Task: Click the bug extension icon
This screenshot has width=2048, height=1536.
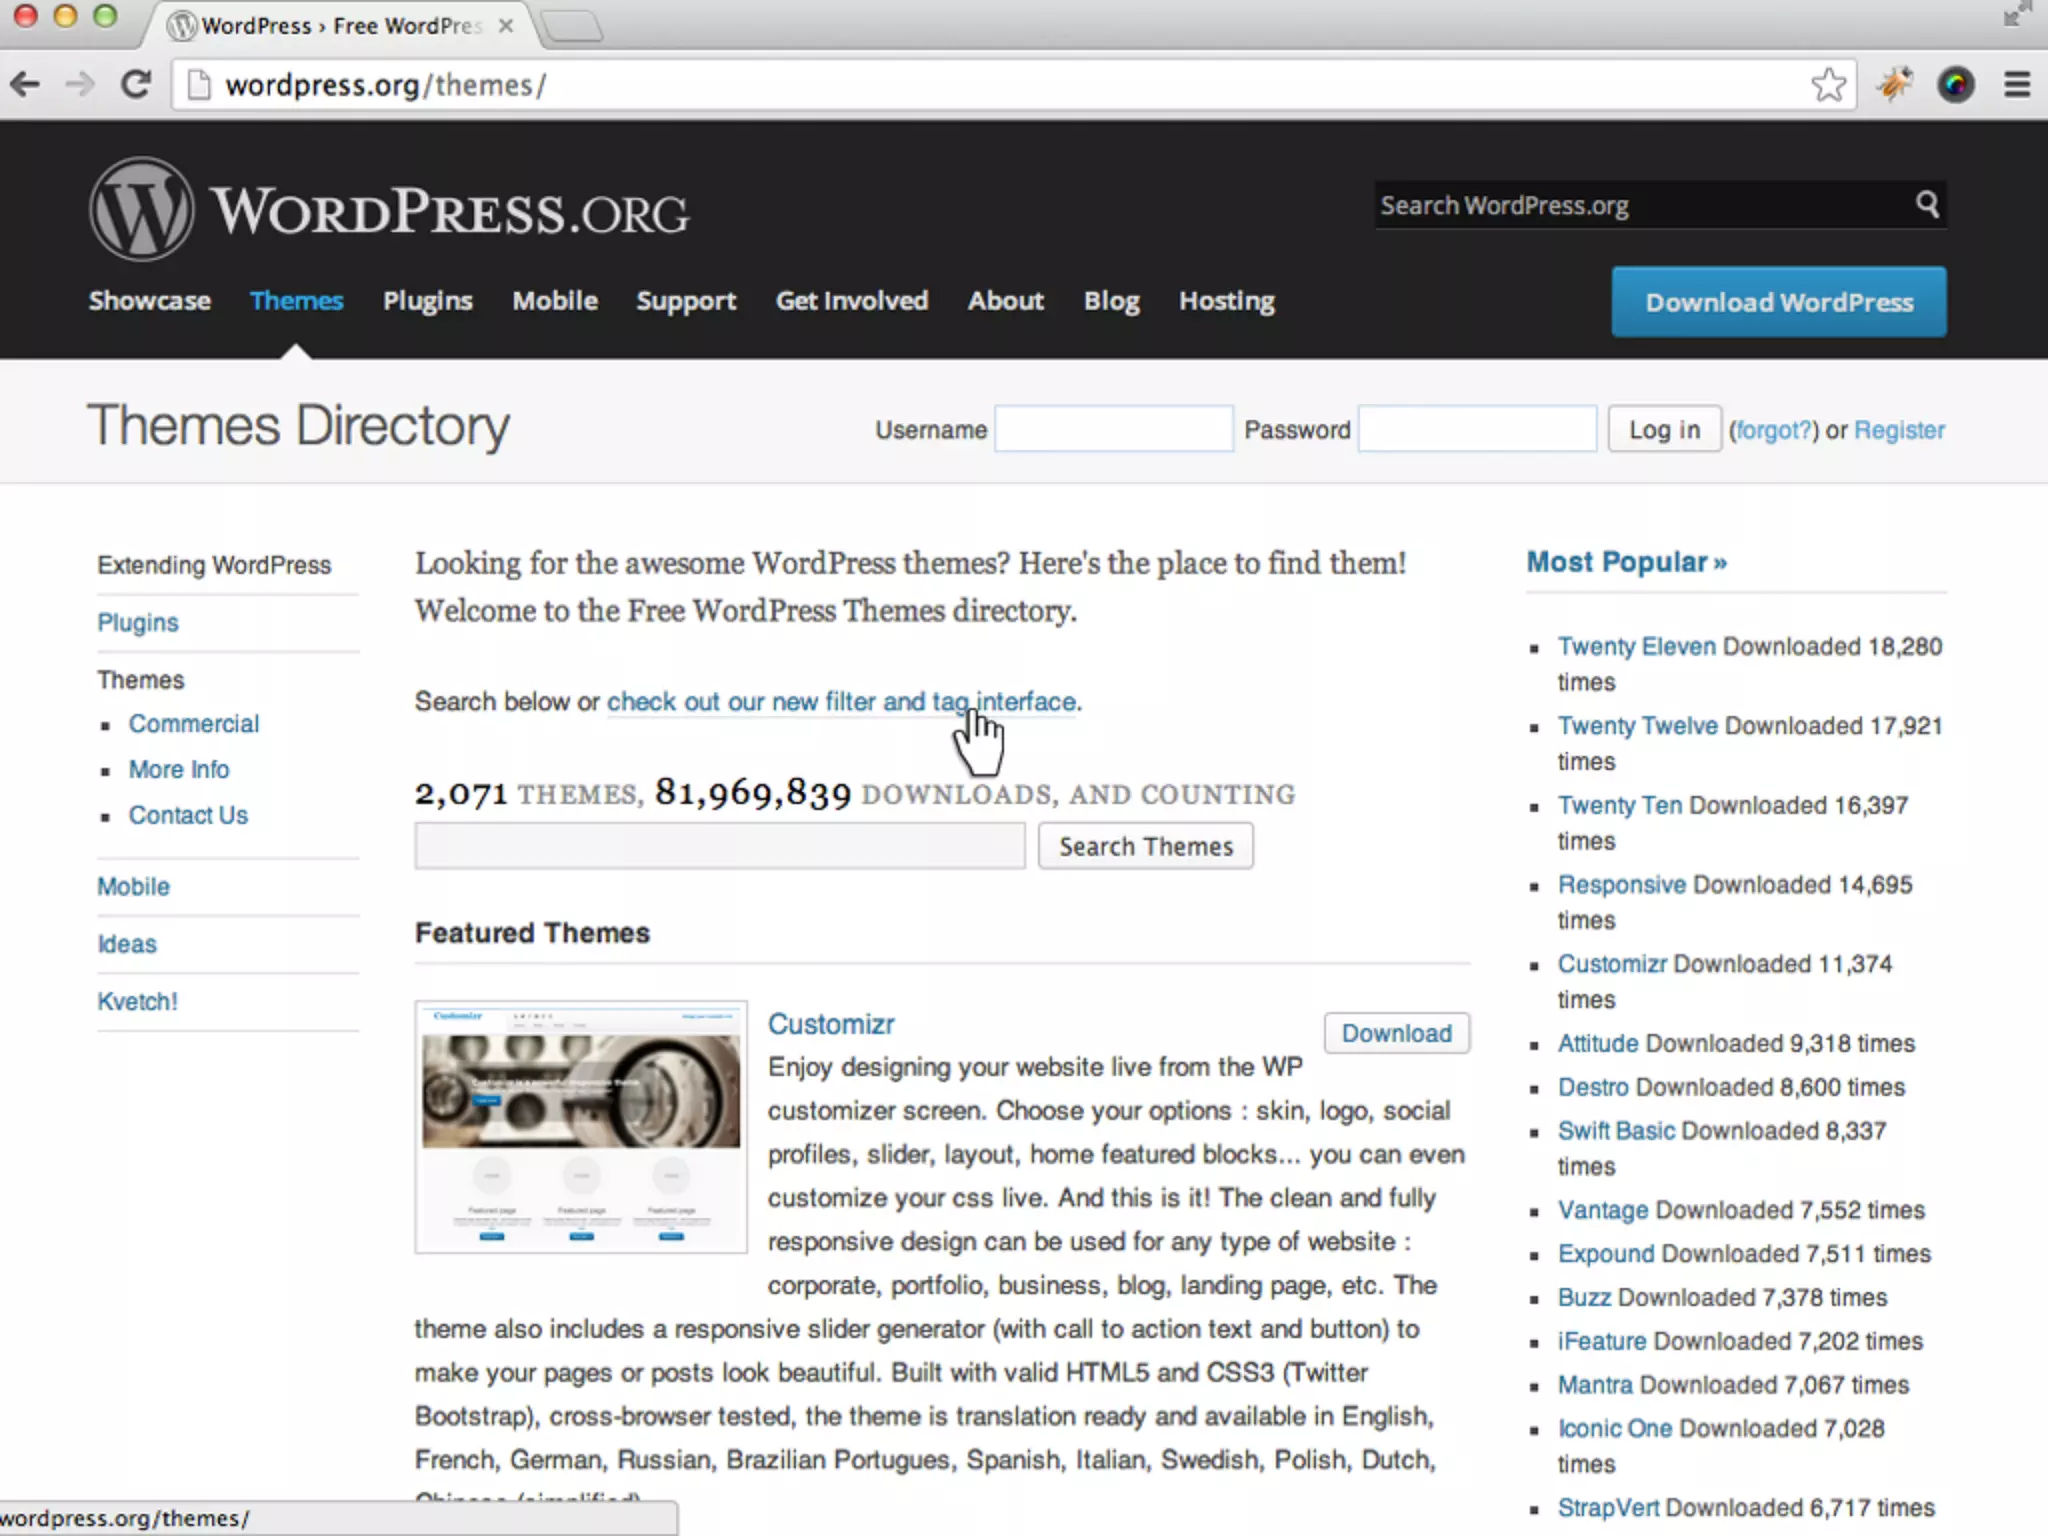Action: [x=1893, y=85]
